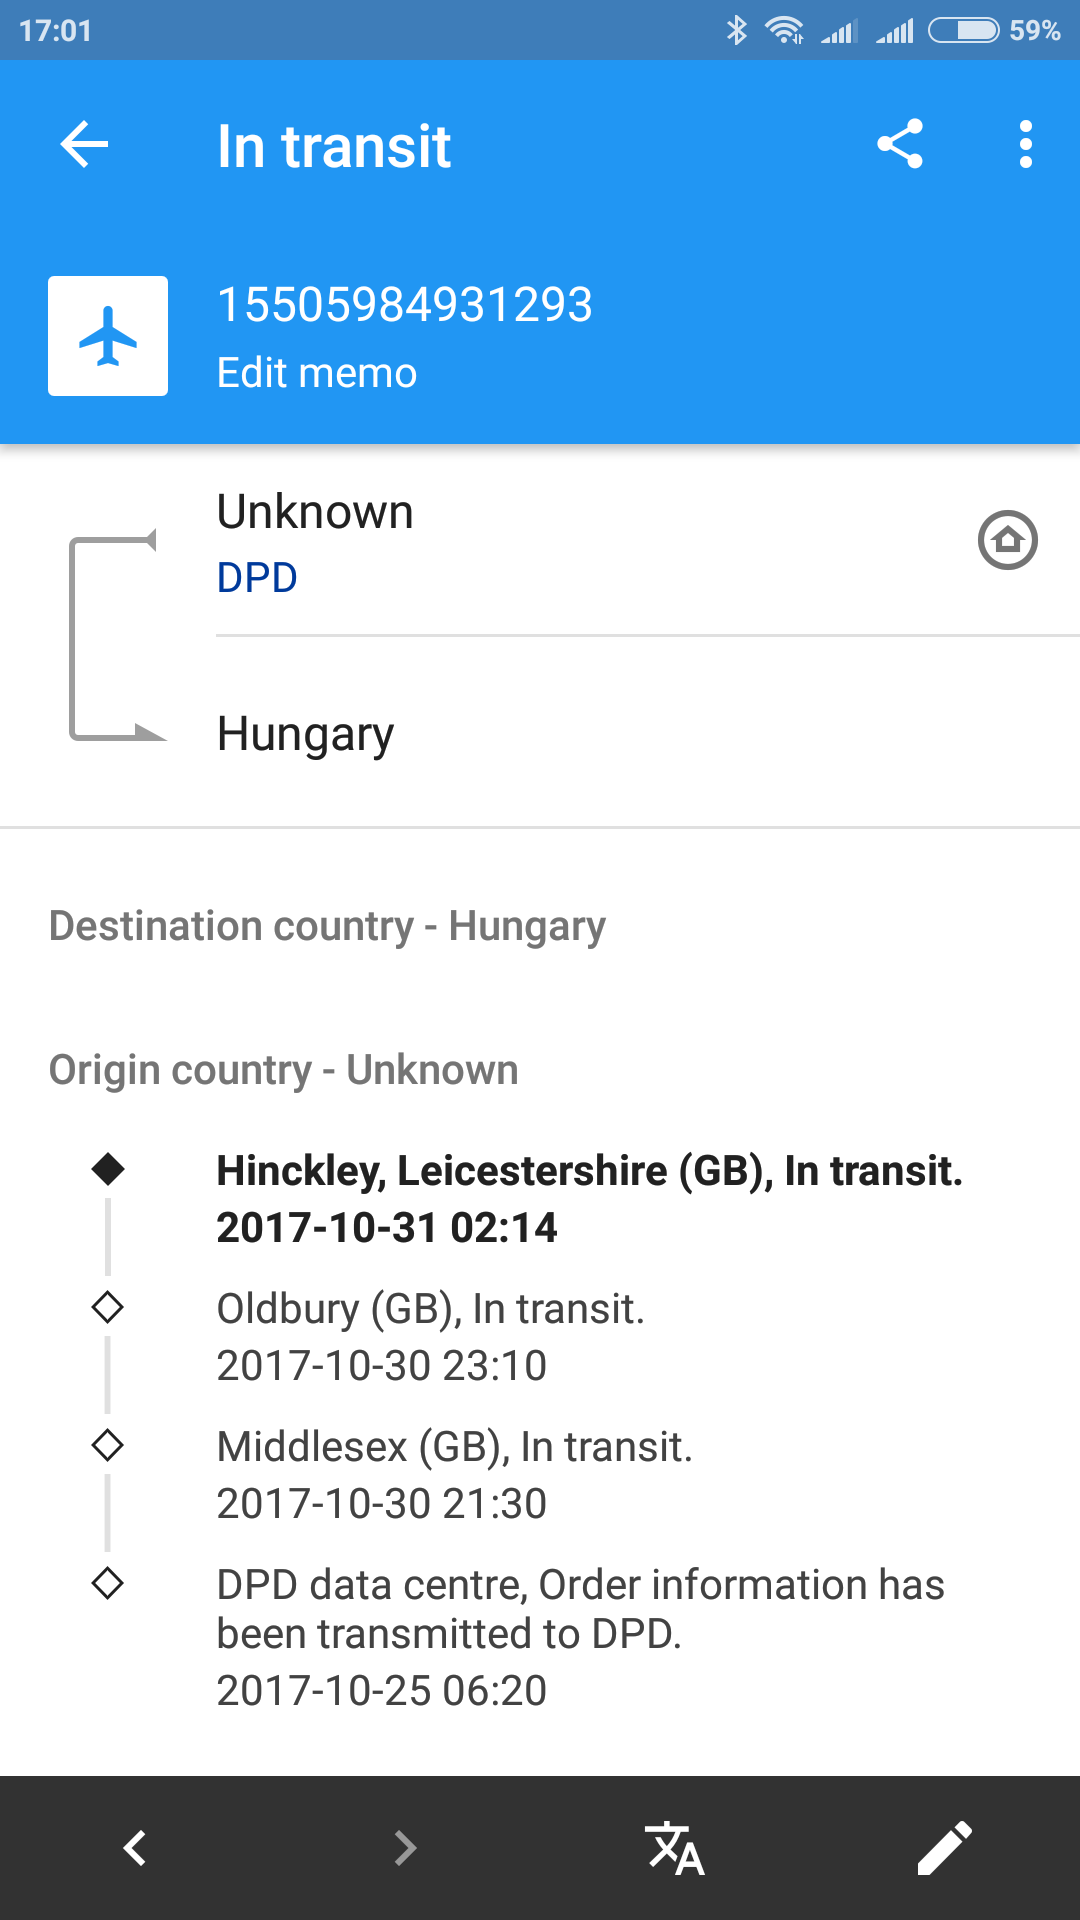Go to next package with right chevron
The image size is (1080, 1920).
click(405, 1847)
